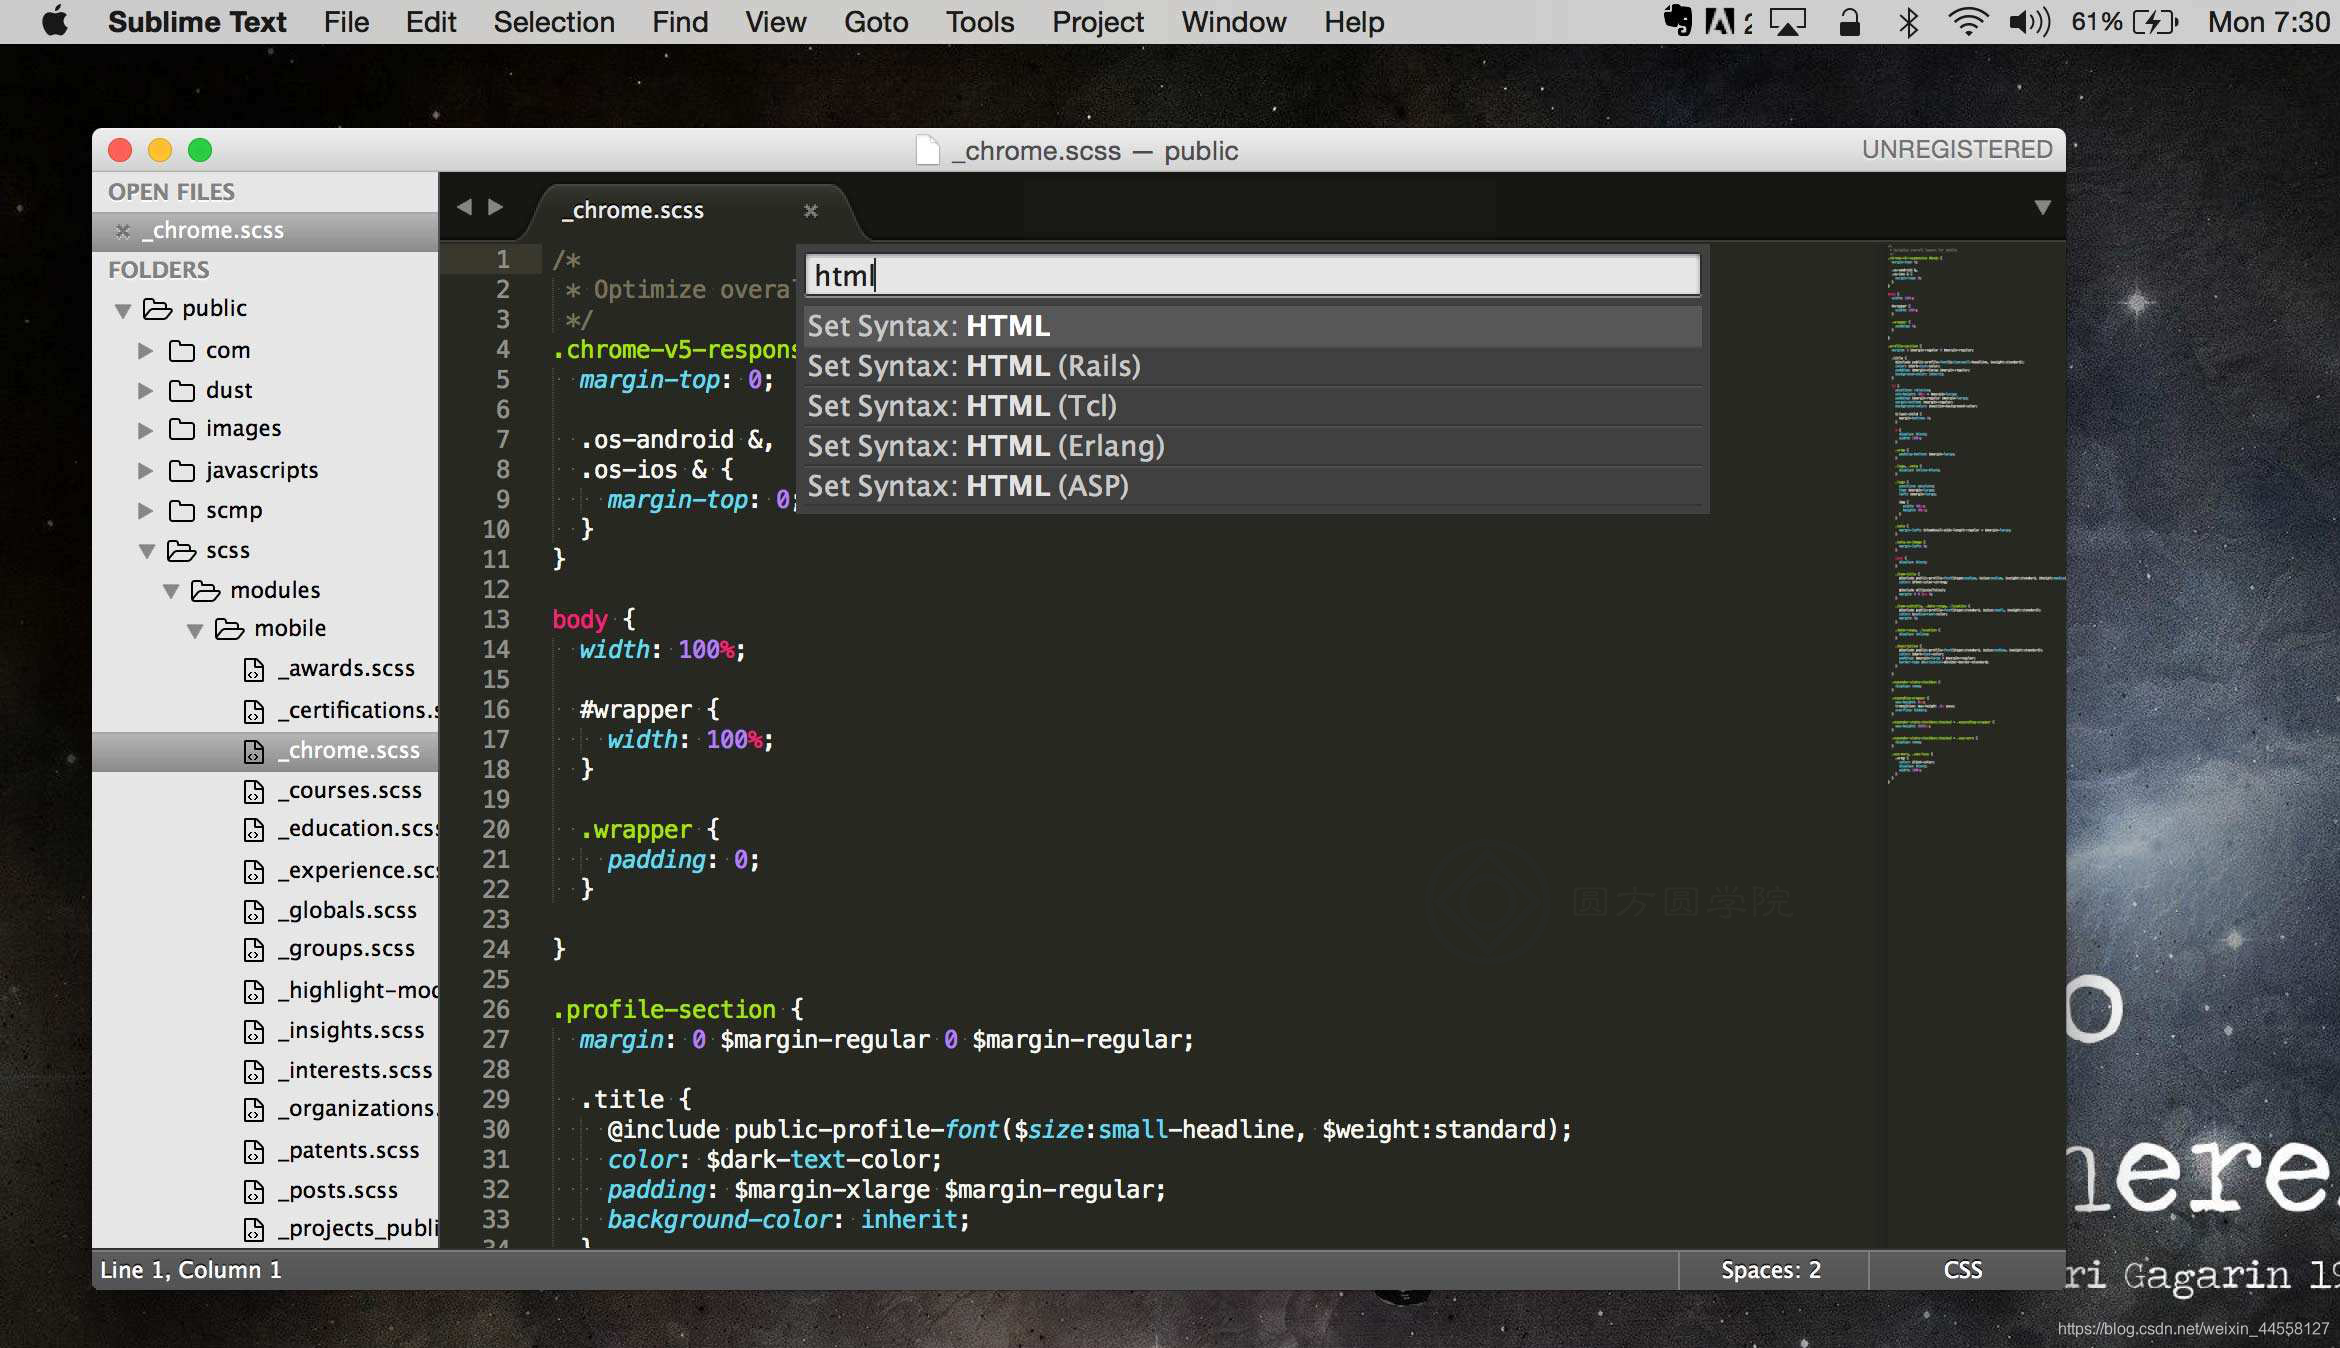Click the lock icon in menu bar
The height and width of the screenshot is (1348, 2340).
(1850, 21)
